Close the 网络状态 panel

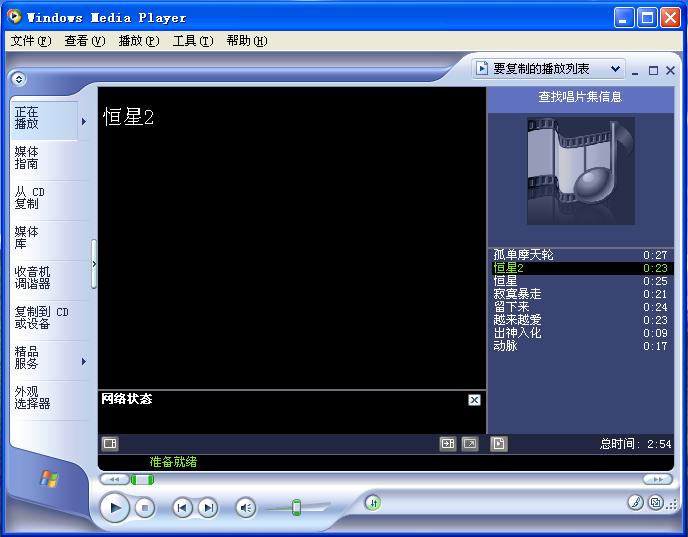(x=474, y=400)
